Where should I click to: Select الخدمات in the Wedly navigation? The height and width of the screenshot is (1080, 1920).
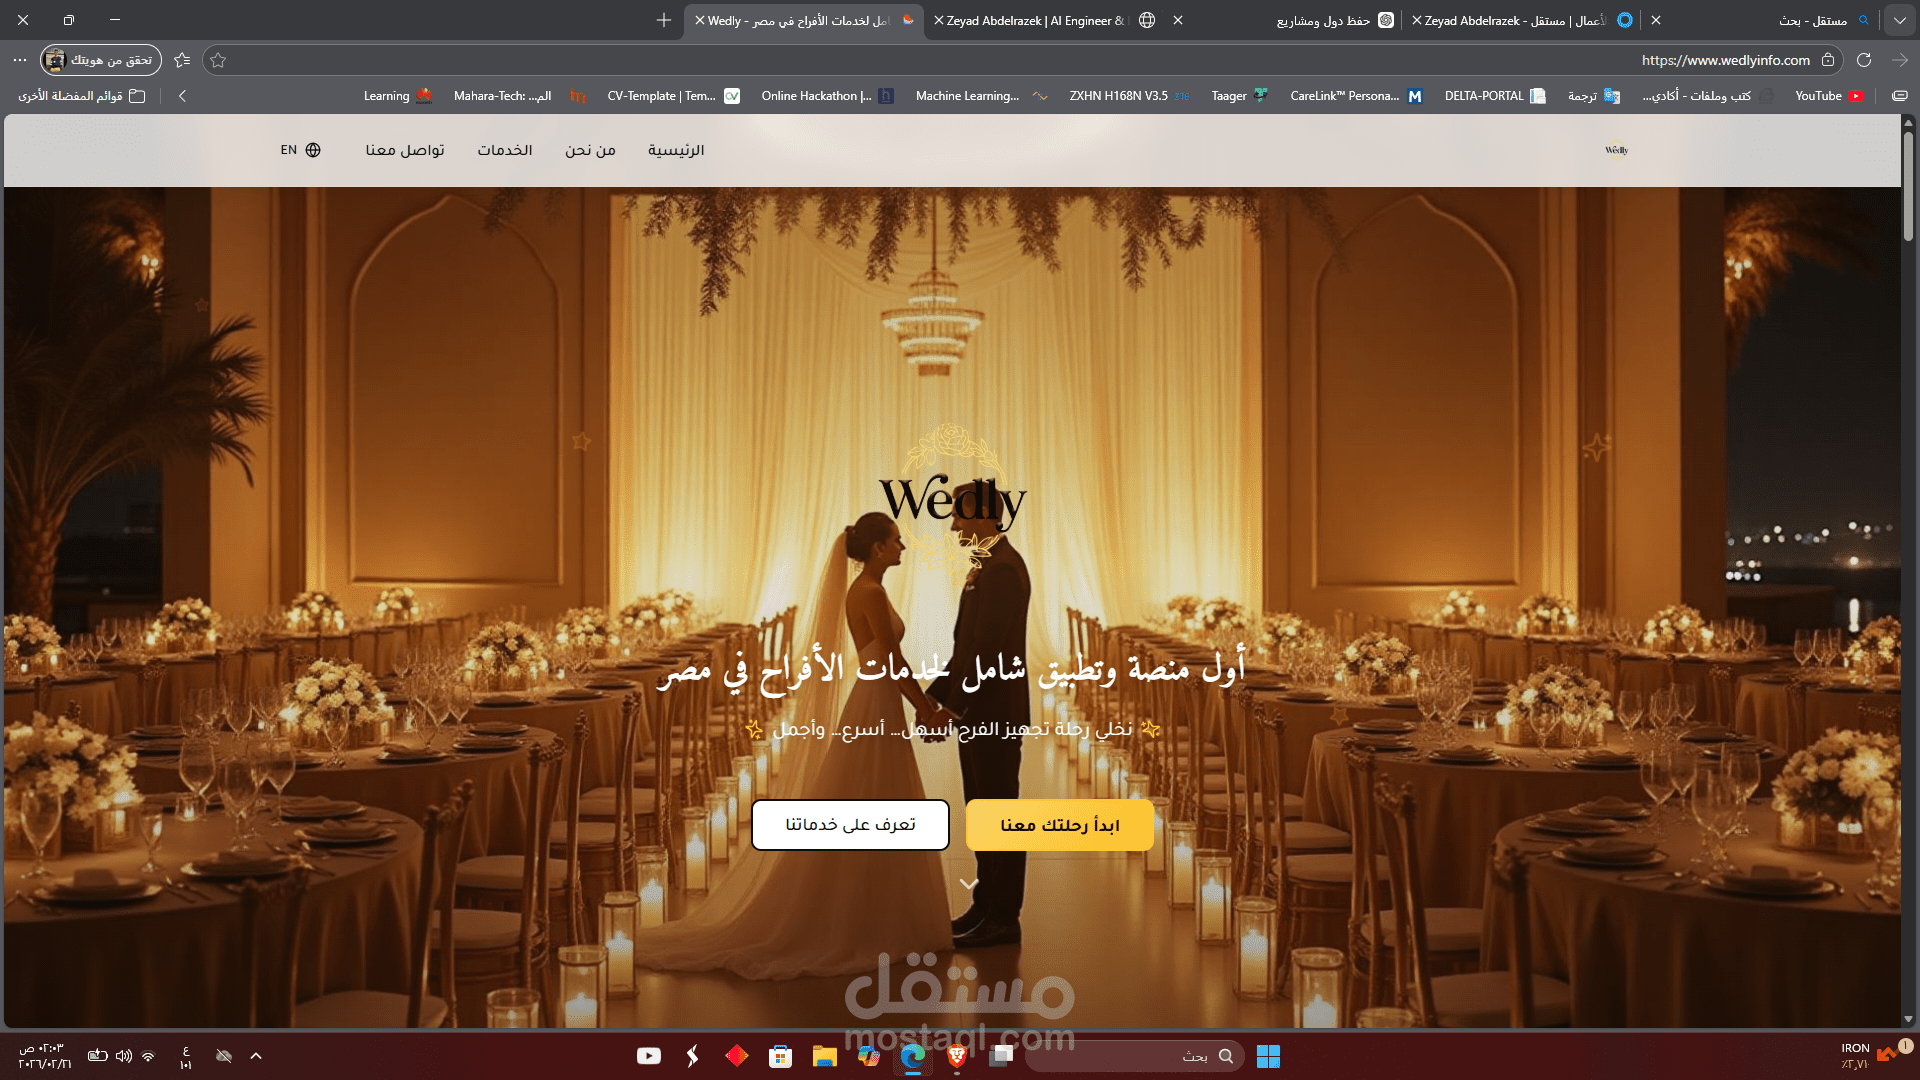coord(504,149)
